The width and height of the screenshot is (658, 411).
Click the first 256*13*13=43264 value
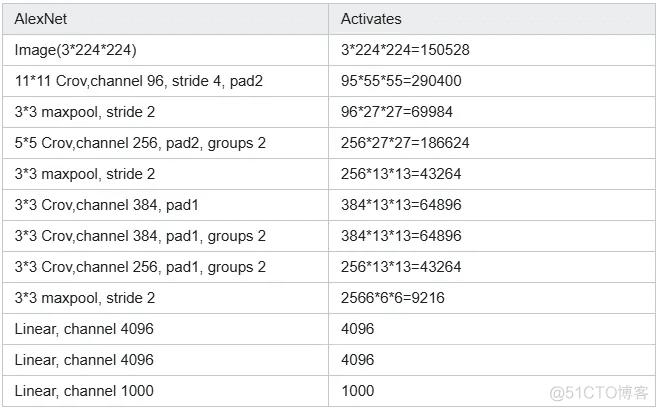[401, 174]
